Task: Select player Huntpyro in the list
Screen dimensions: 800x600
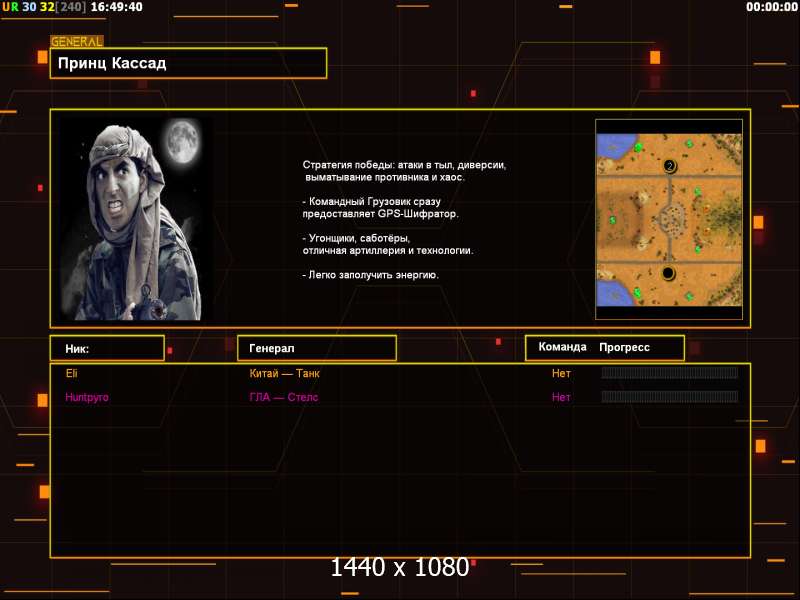Action: click(x=87, y=397)
